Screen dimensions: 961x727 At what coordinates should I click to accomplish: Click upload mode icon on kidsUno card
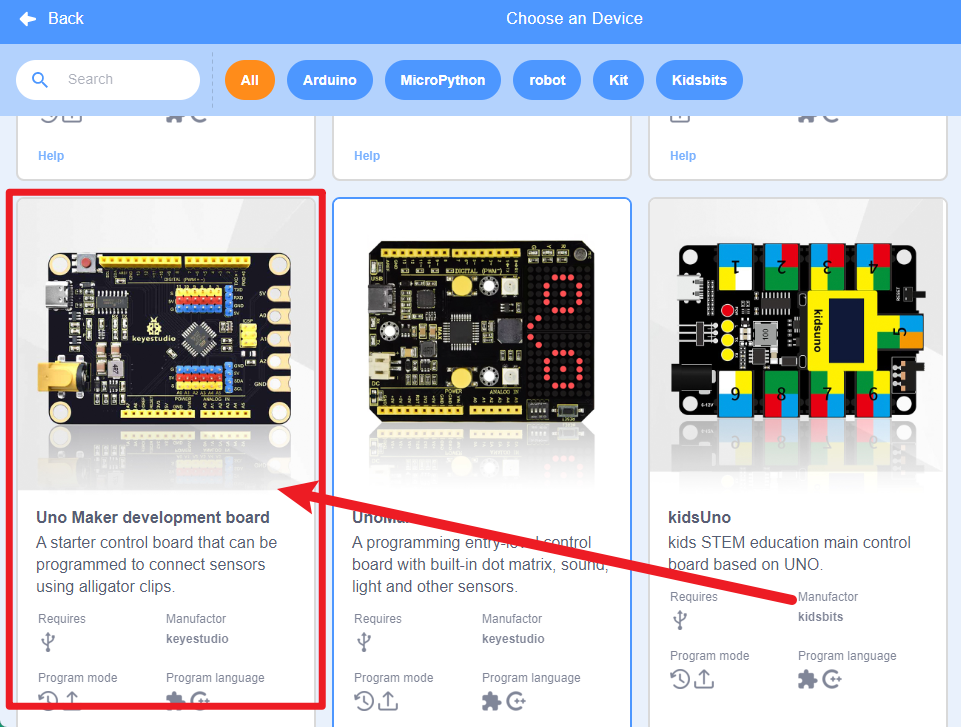tap(704, 679)
